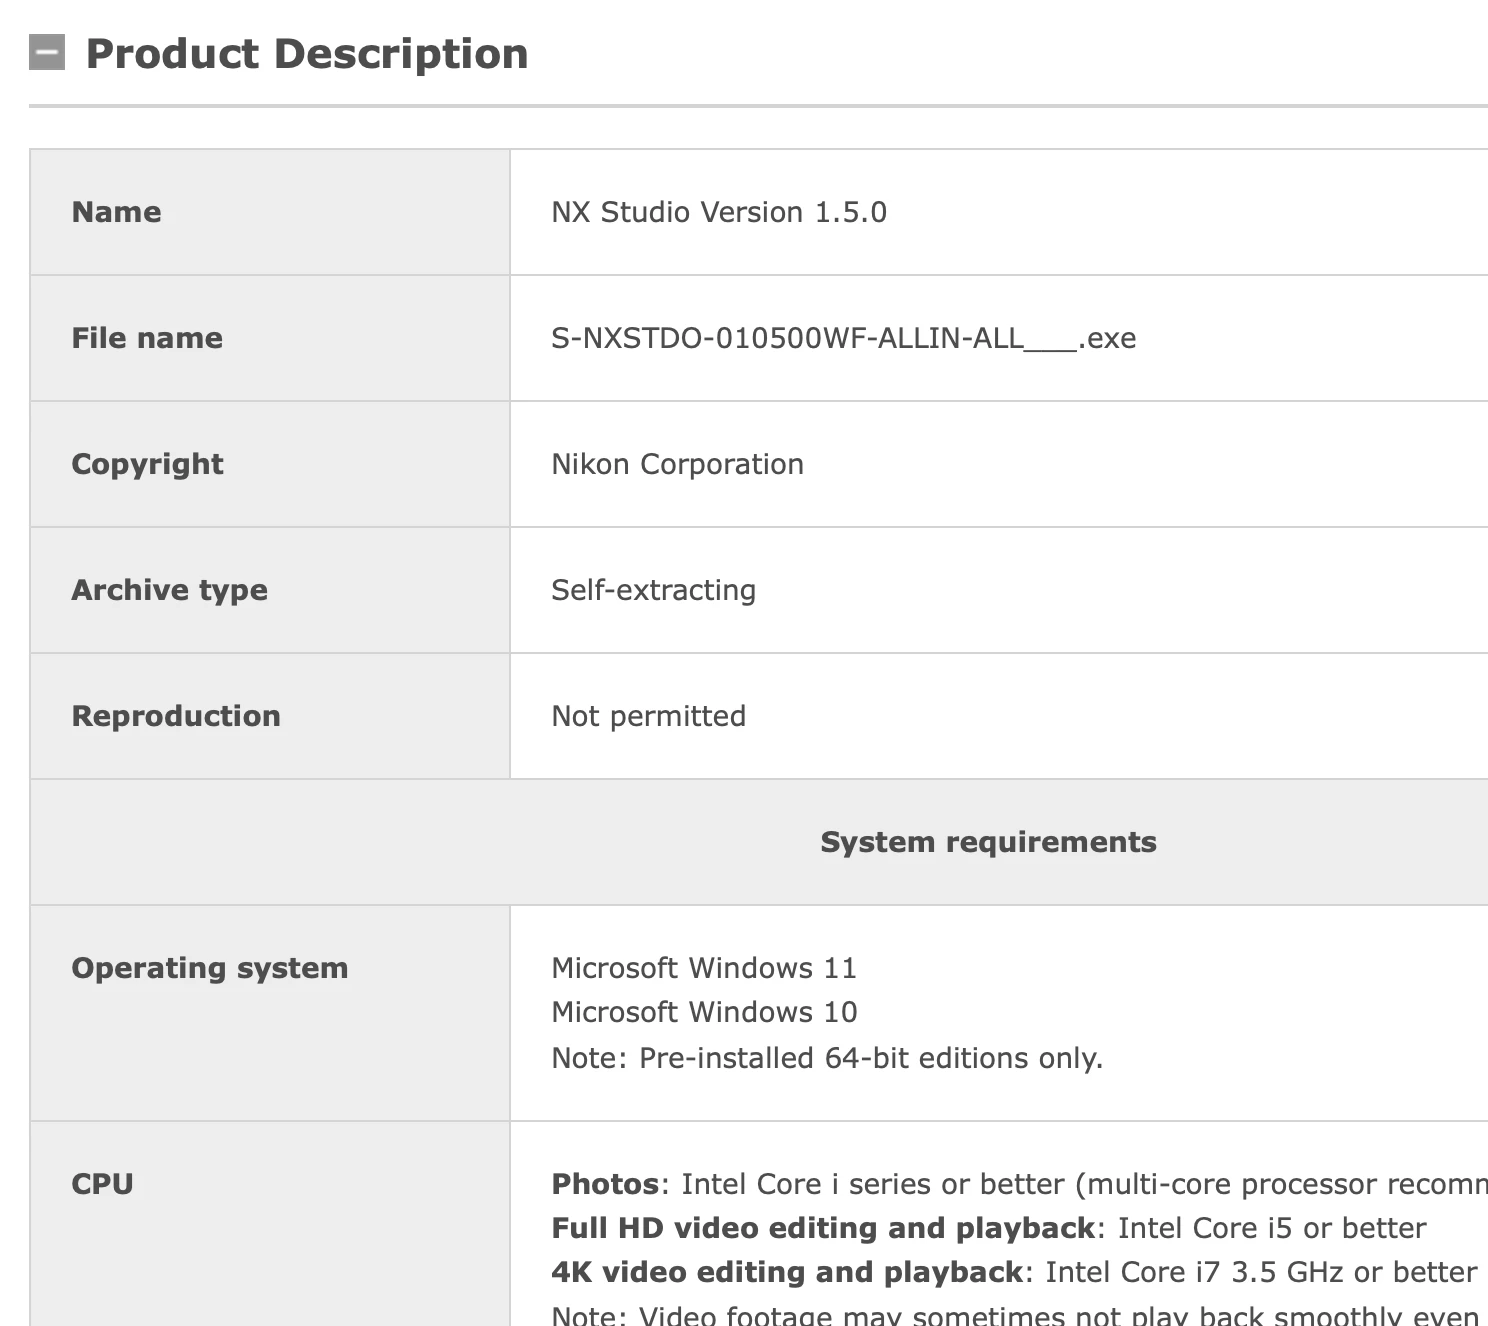Click the Nikon Corporation text

(677, 464)
